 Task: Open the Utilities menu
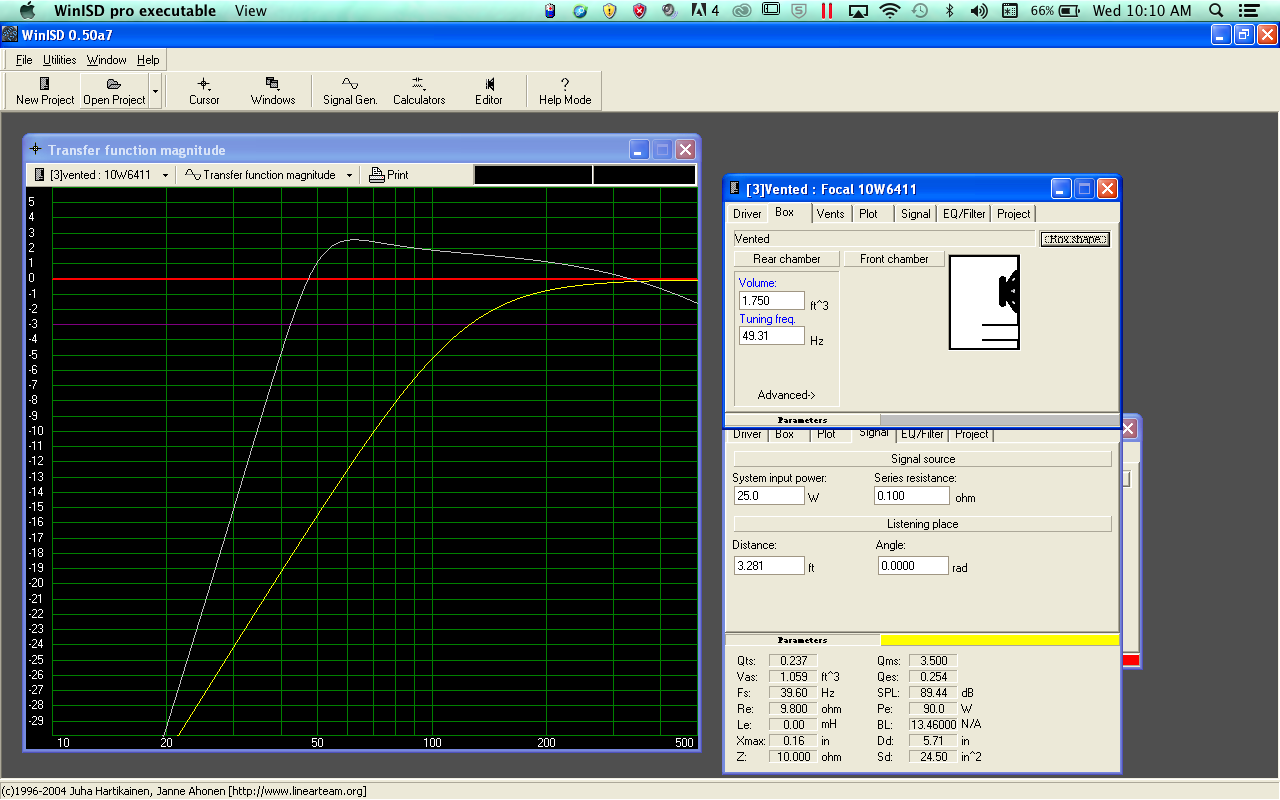coord(60,60)
